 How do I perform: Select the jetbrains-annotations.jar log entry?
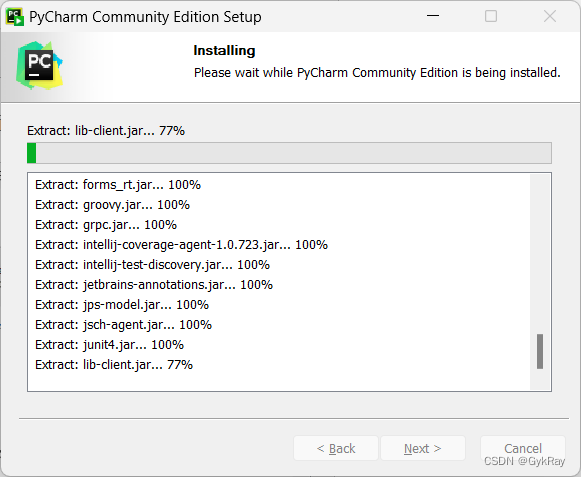click(x=154, y=285)
